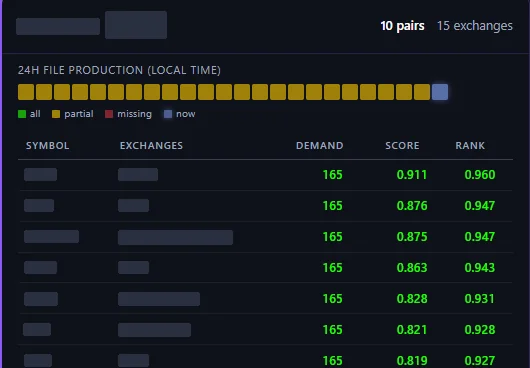
Task: Select rank value 0.960
Action: [480, 175]
